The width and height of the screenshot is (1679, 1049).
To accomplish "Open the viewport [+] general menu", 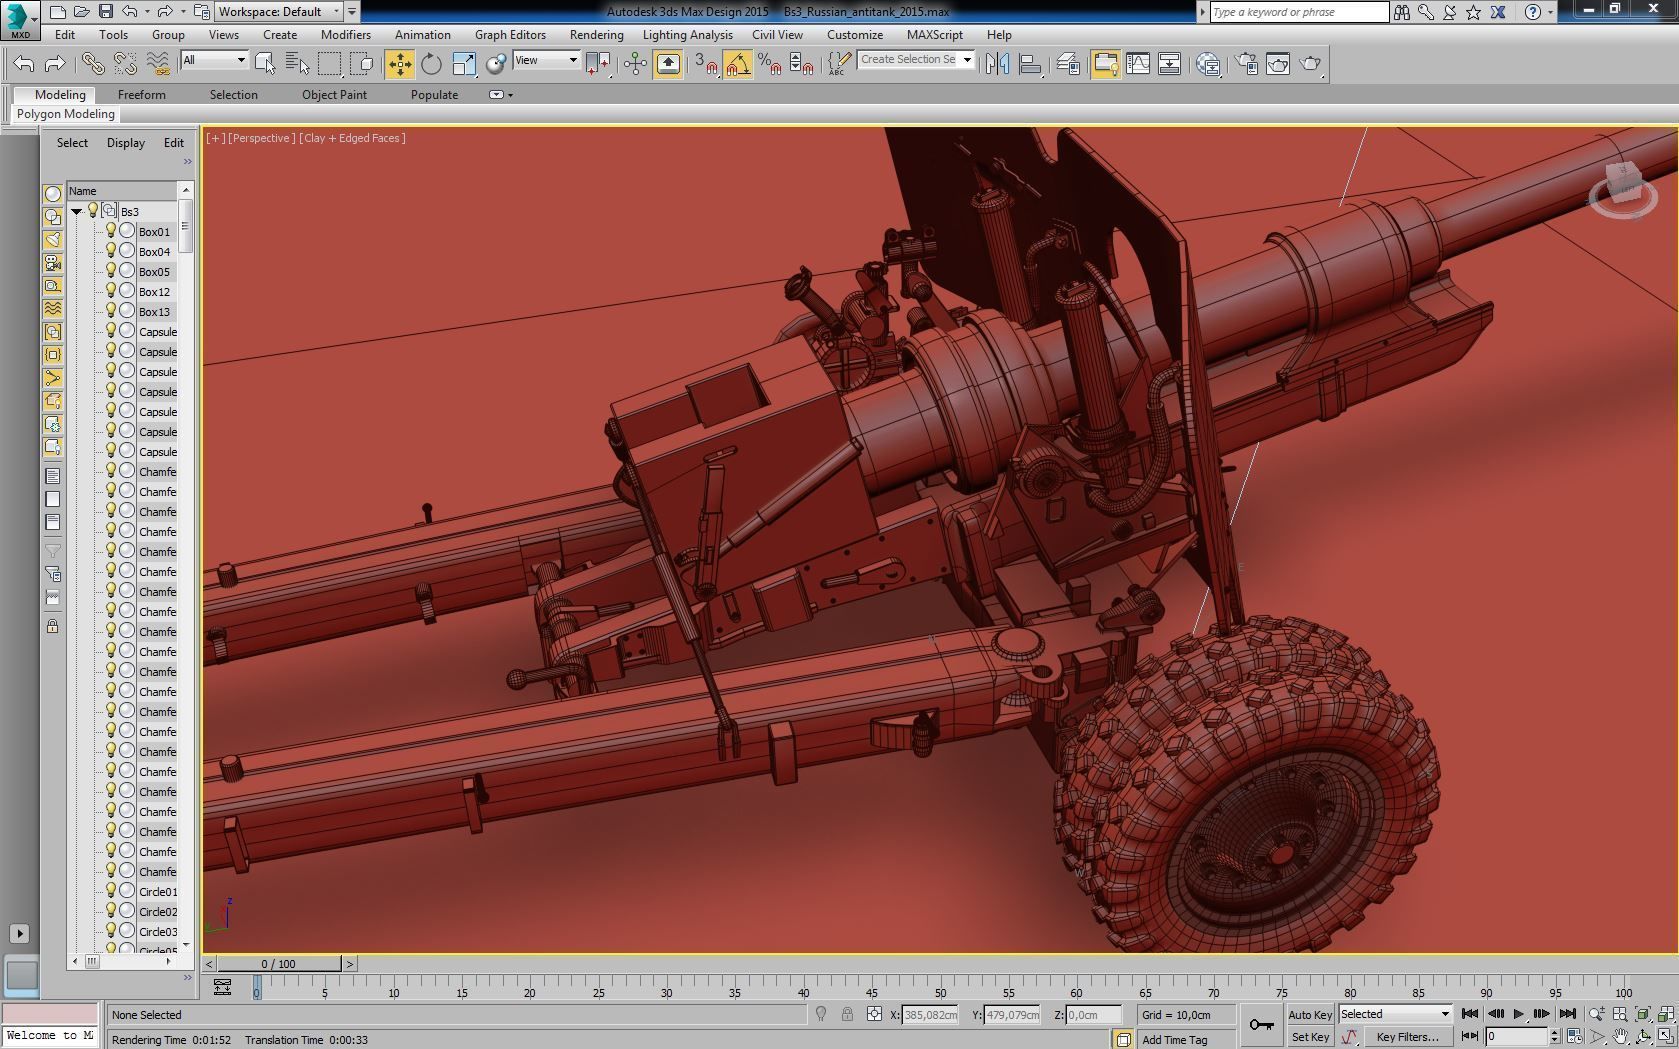I will 214,138.
